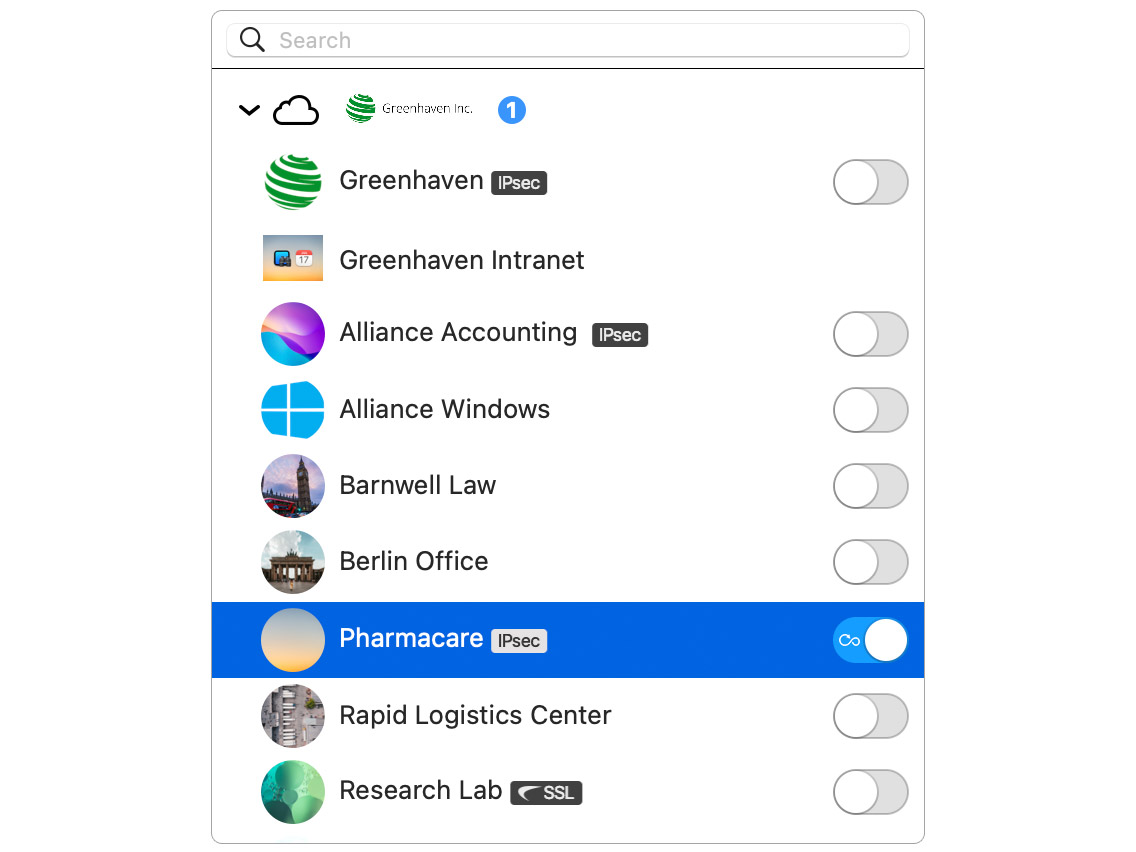Click the Pharmacare gradient circle icon
The height and width of the screenshot is (852, 1136).
293,640
